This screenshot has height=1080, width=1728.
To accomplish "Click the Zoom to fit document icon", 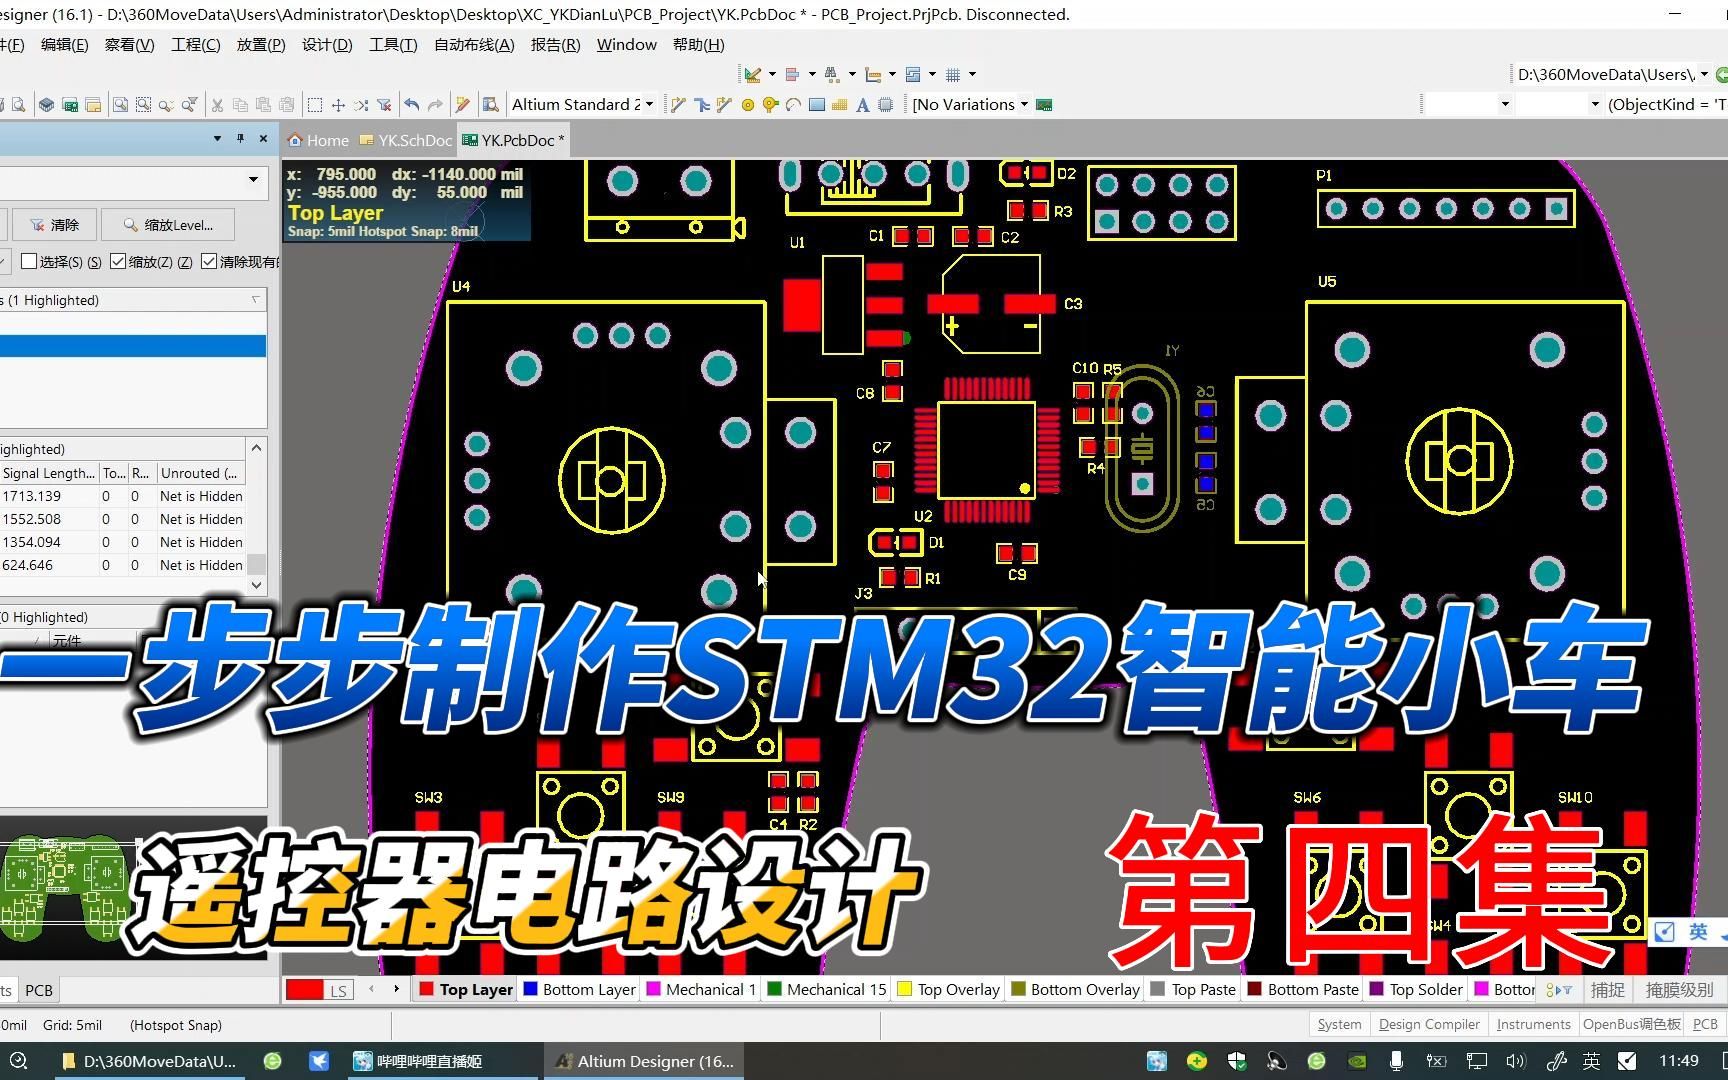I will coord(120,104).
